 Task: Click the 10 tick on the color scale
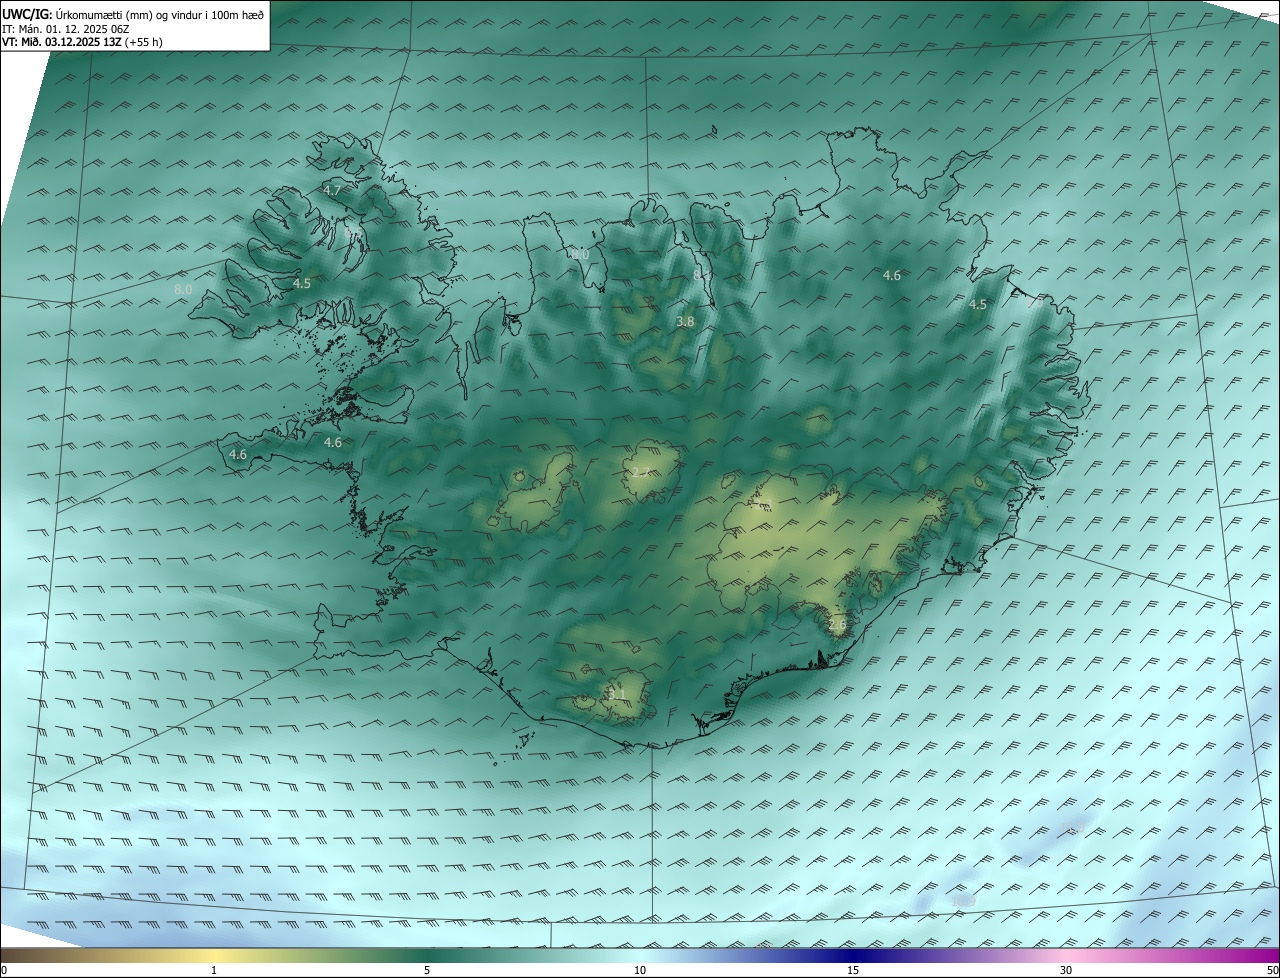tap(640, 970)
